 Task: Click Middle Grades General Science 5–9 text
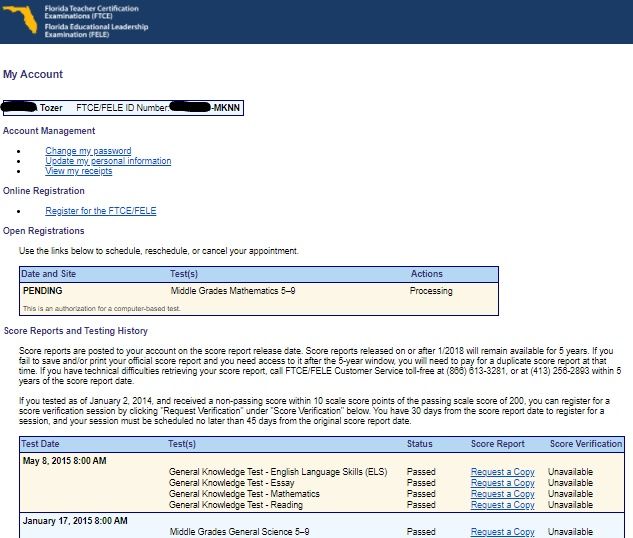(239, 532)
